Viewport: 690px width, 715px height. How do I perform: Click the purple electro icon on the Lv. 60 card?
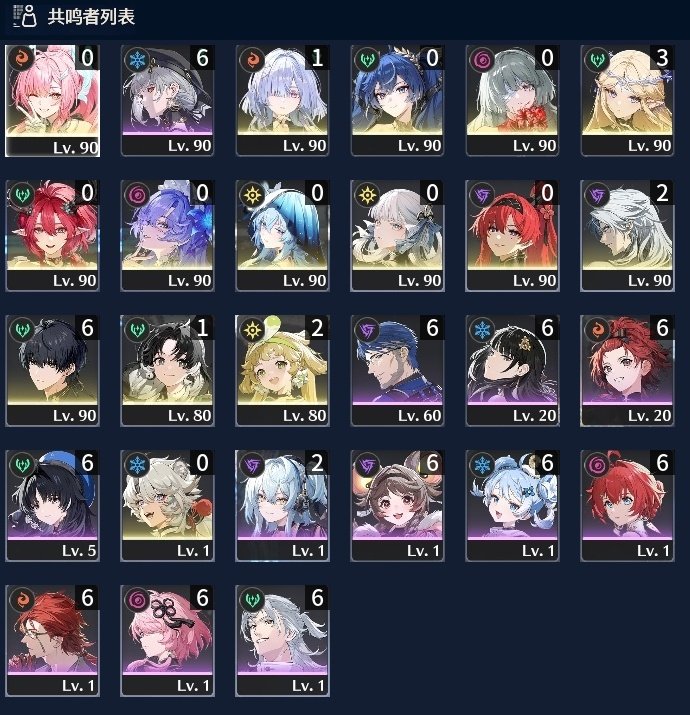tap(367, 330)
